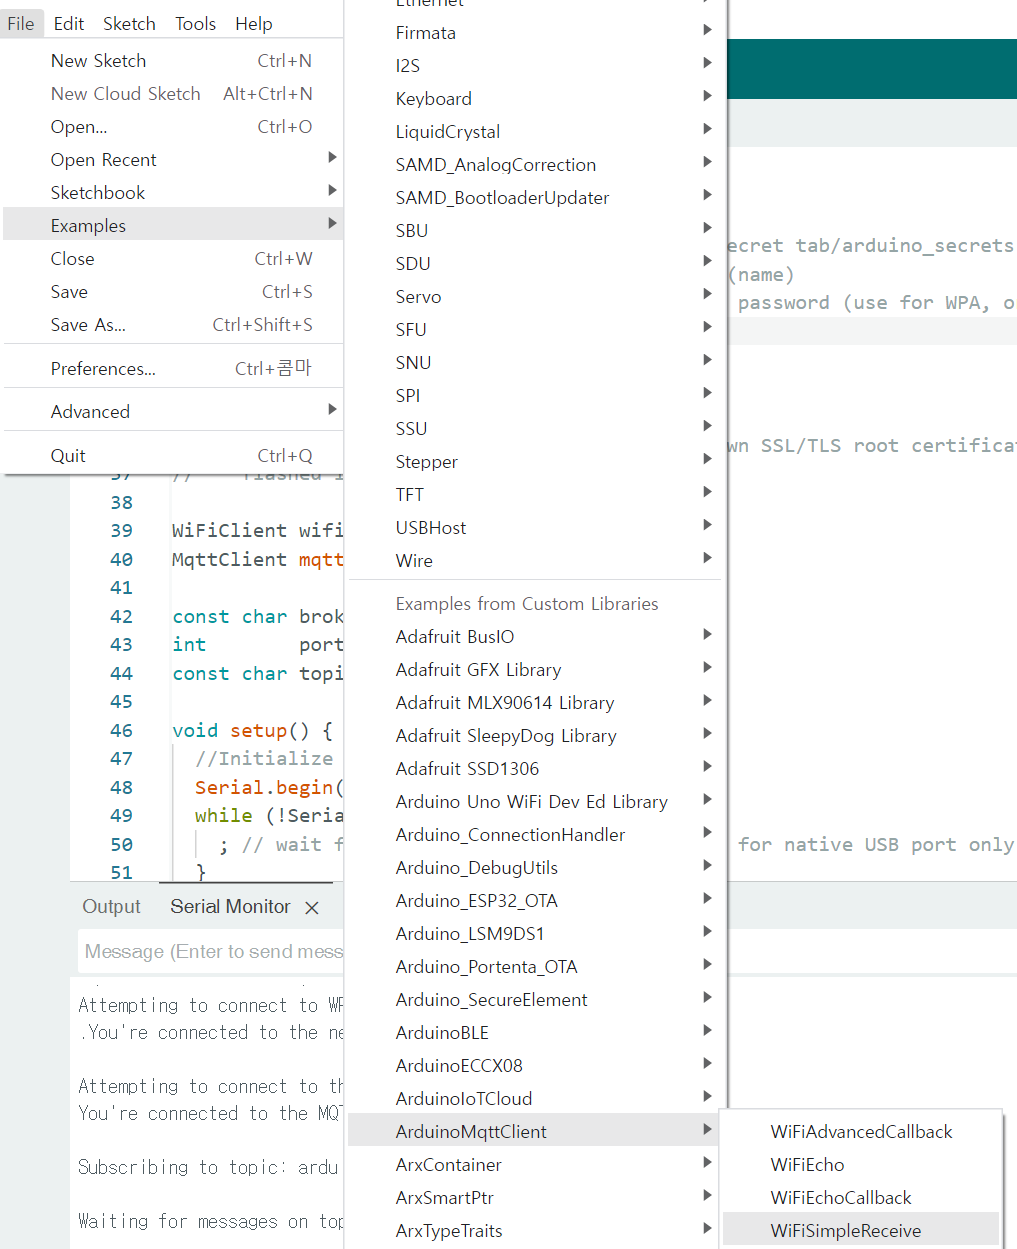Open Arduino Uno WiFi Dev Ed Library
This screenshot has height=1249, width=1017.
(535, 802)
